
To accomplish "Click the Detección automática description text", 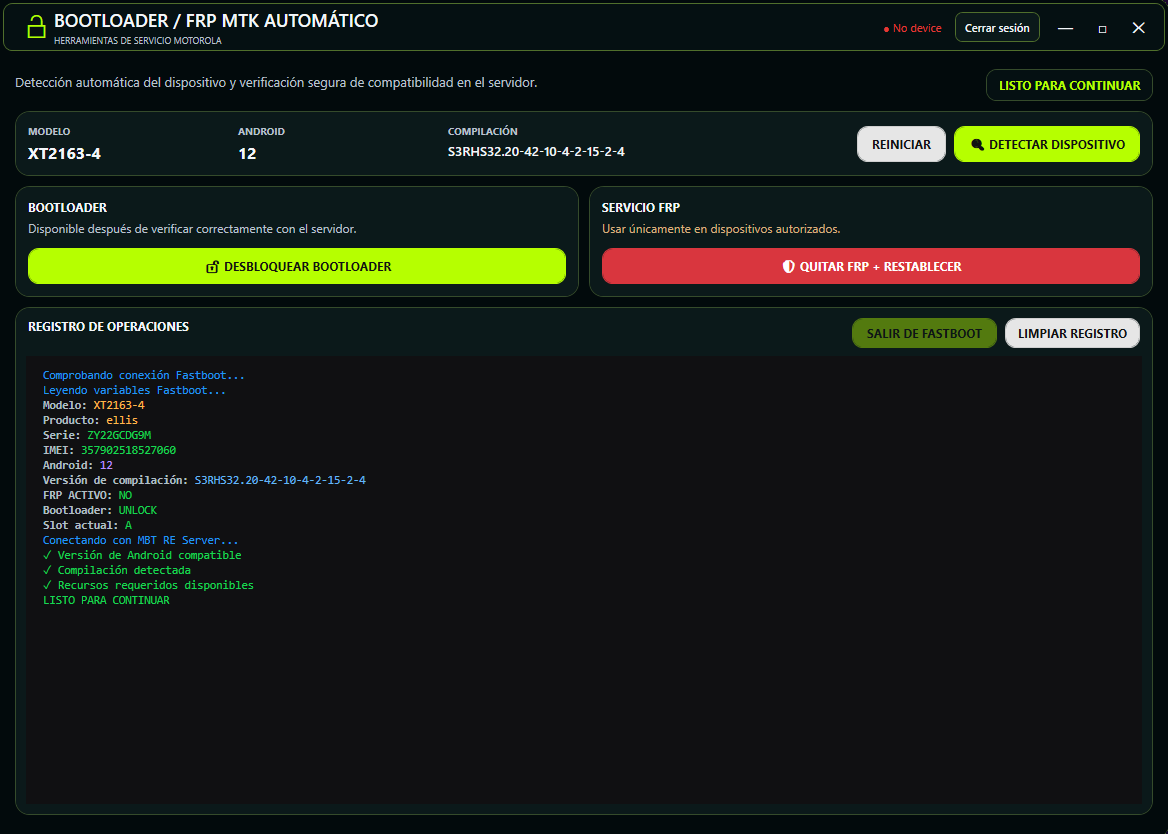I will [x=276, y=83].
